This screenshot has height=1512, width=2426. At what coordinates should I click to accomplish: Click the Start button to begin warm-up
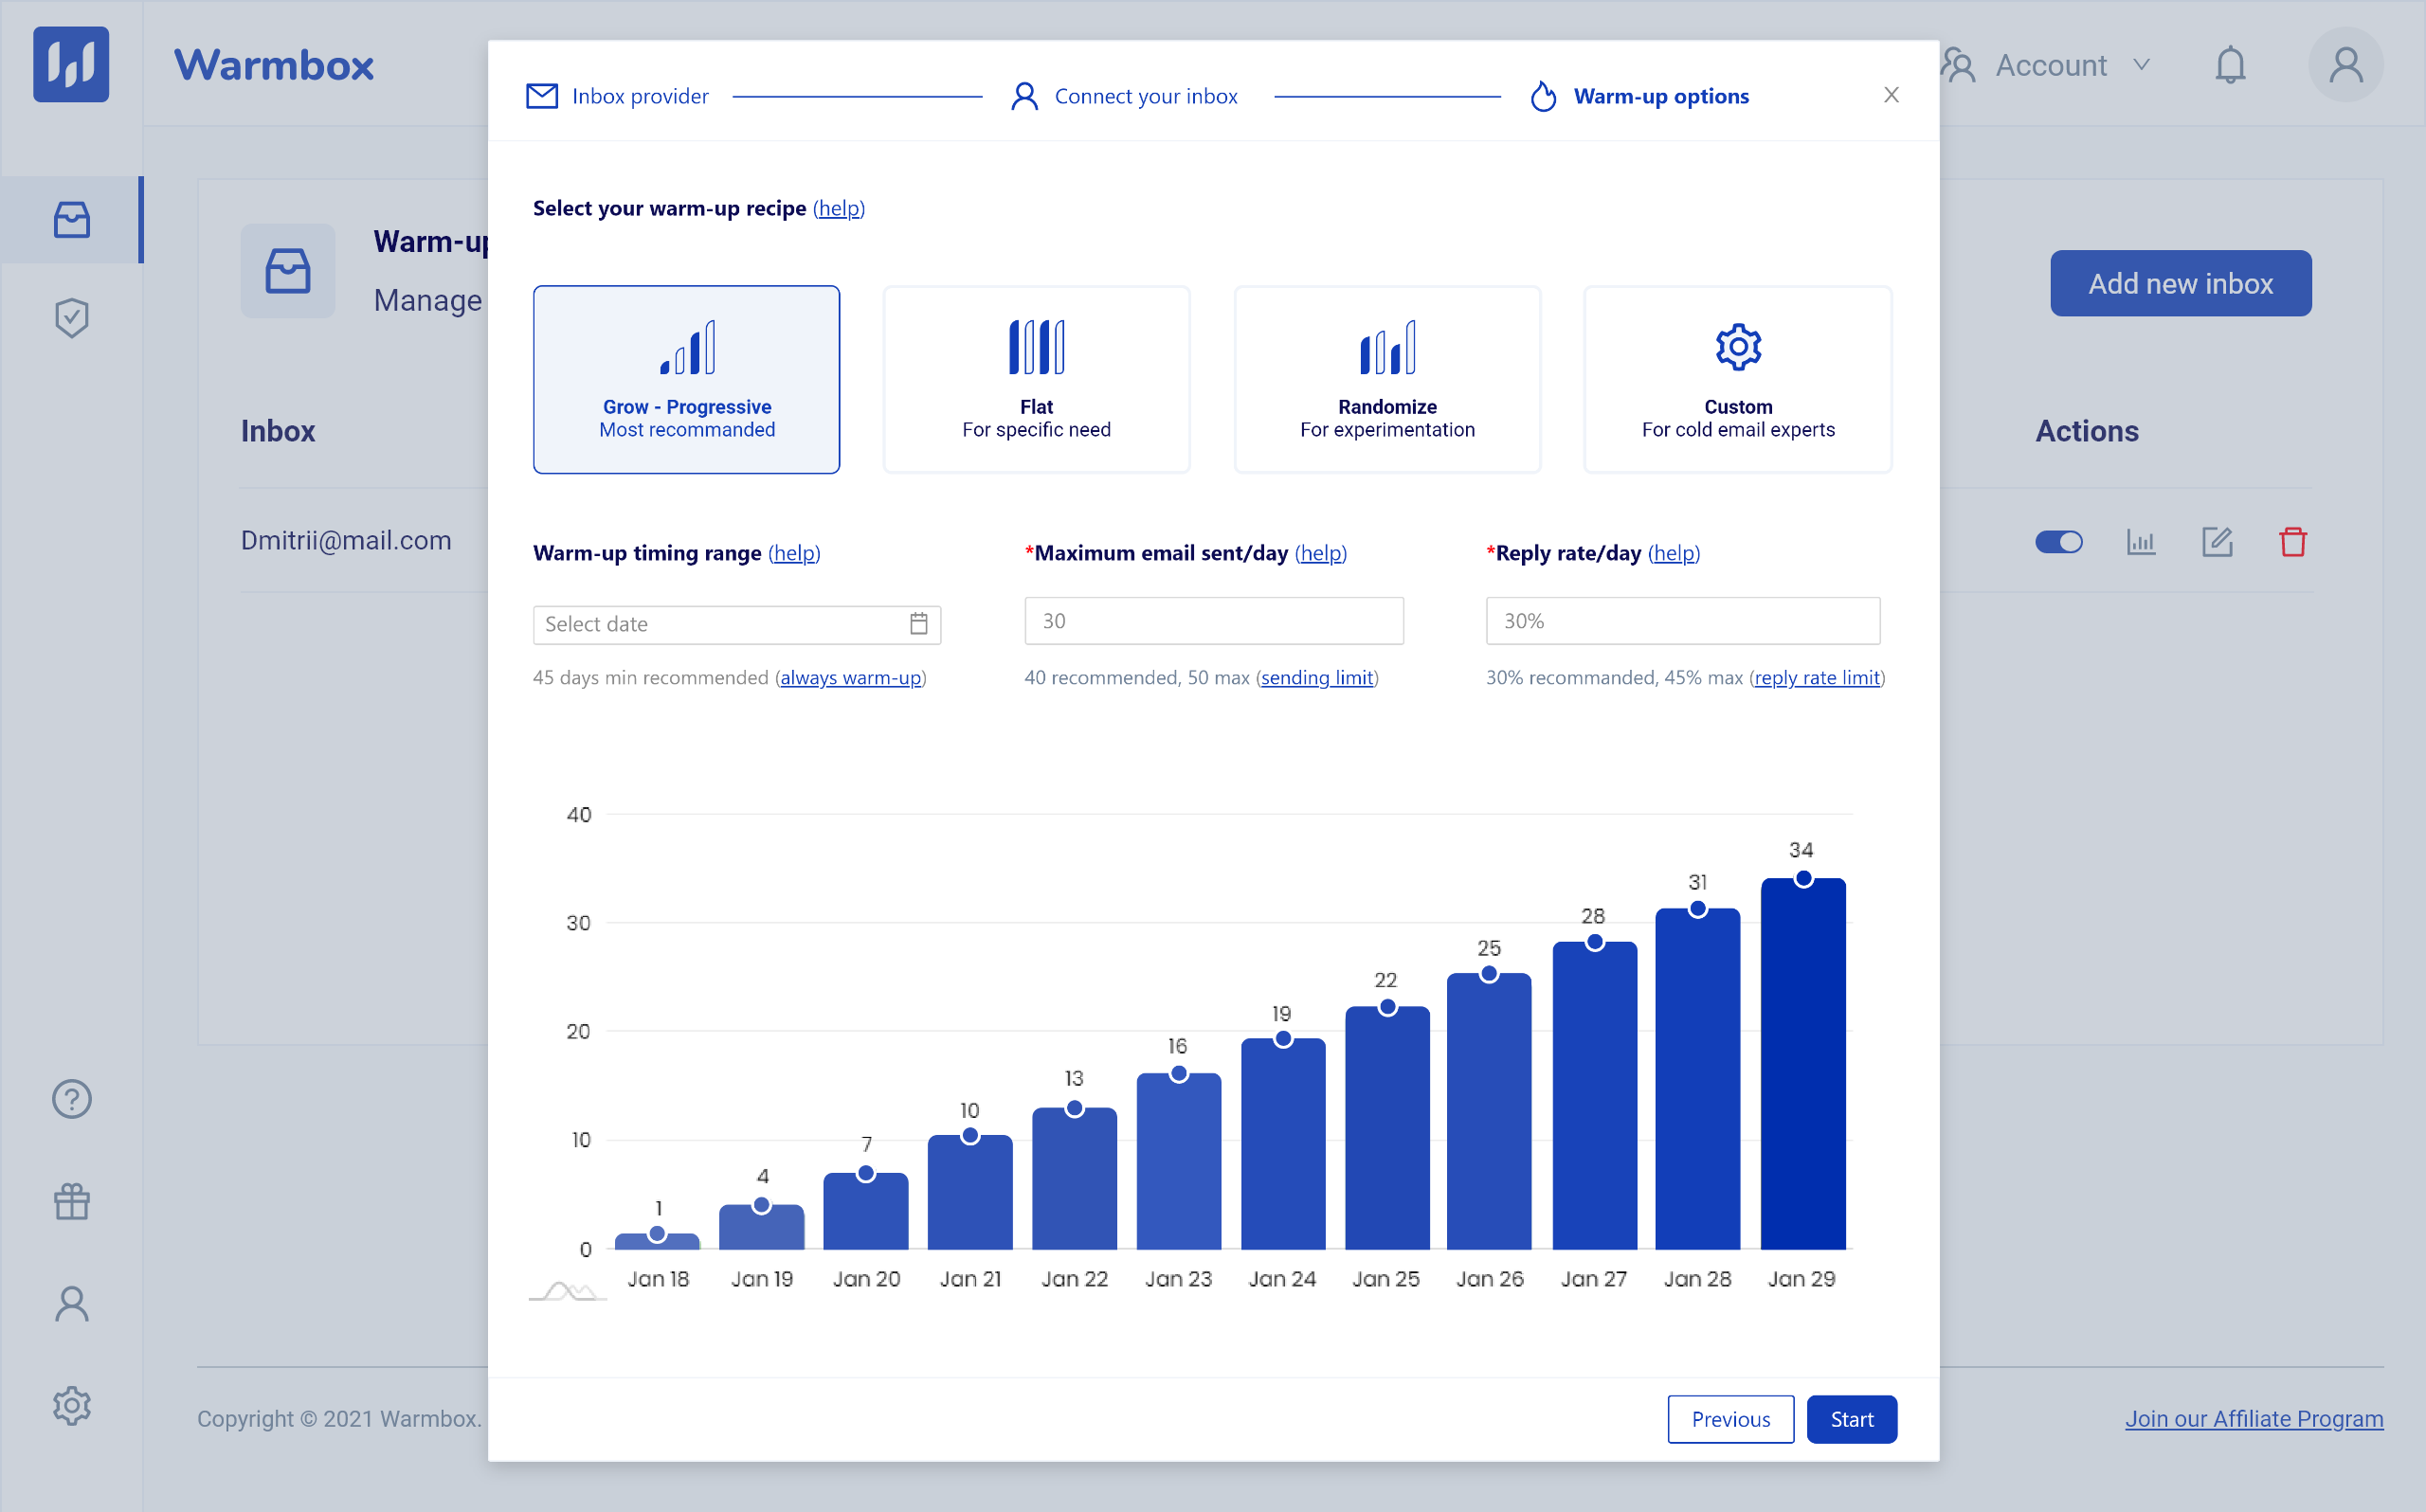click(1850, 1420)
